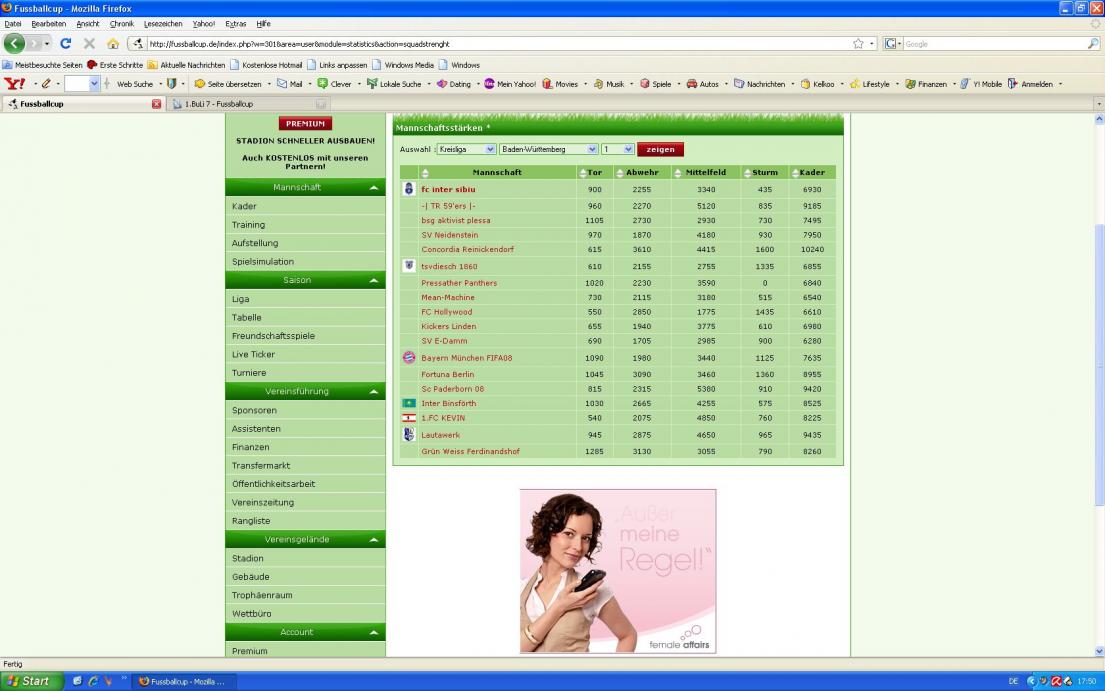Collapse the Vereinsführung sidebar section
Screen dimensions: 1105x691
[x=373, y=392]
